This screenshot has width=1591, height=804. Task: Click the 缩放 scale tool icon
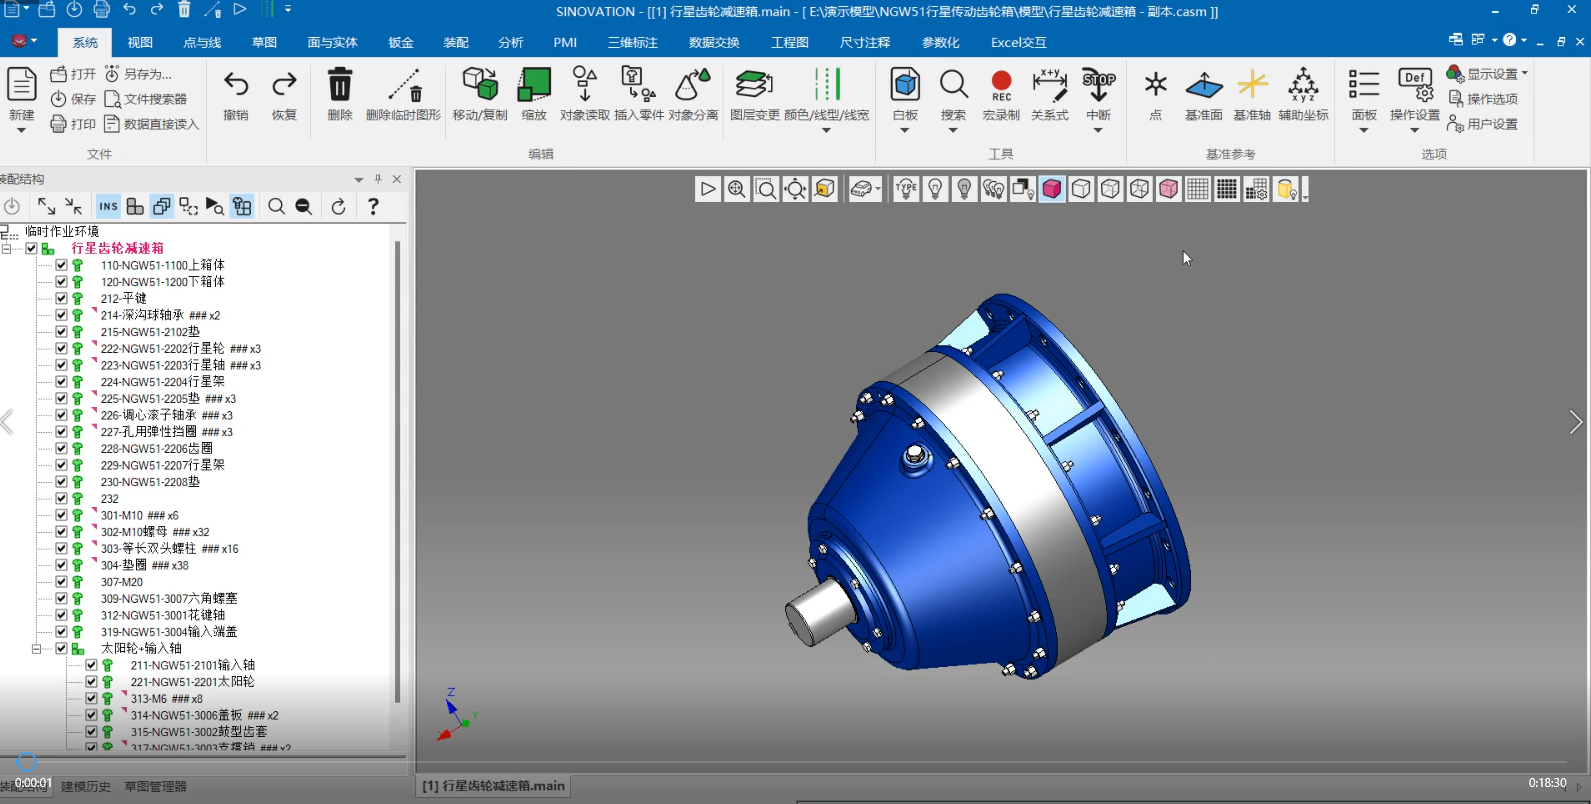coord(534,86)
